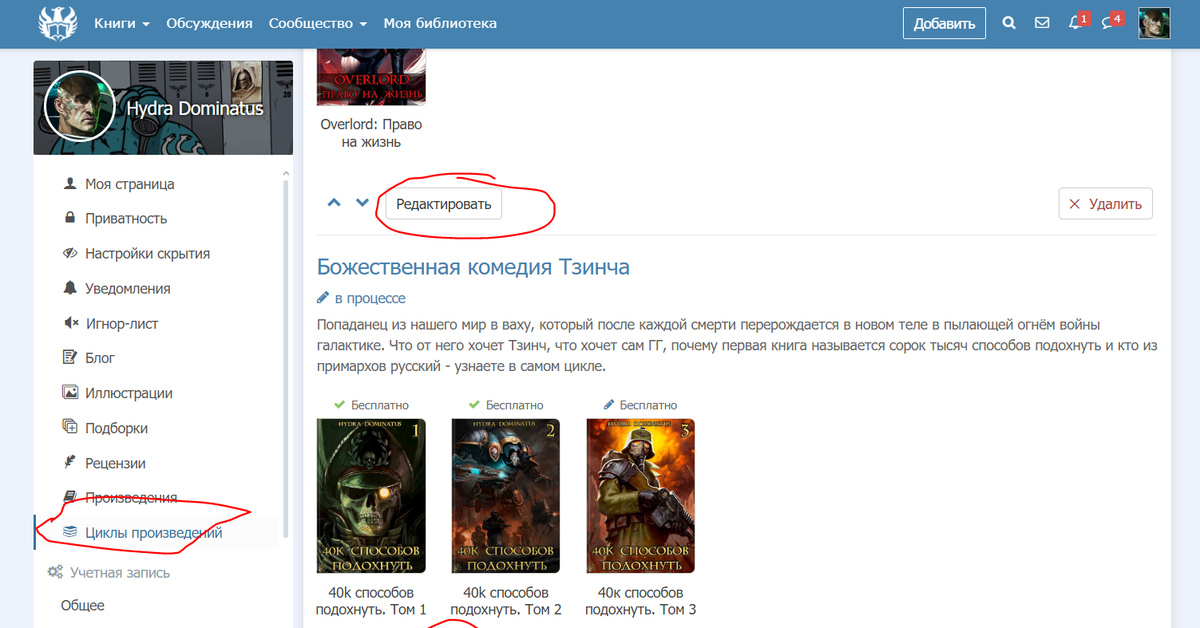Open Приватность settings in sidebar
Viewport: 1200px width, 628px height.
126,218
